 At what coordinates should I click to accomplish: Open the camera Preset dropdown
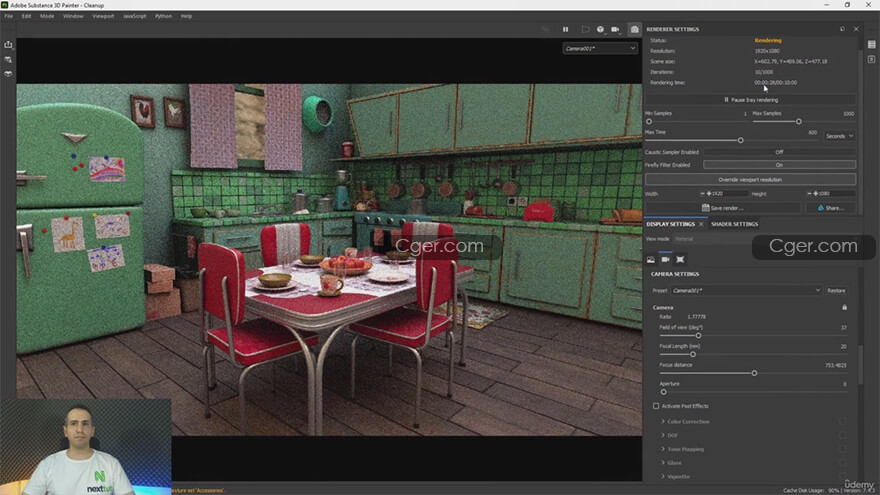(x=746, y=291)
